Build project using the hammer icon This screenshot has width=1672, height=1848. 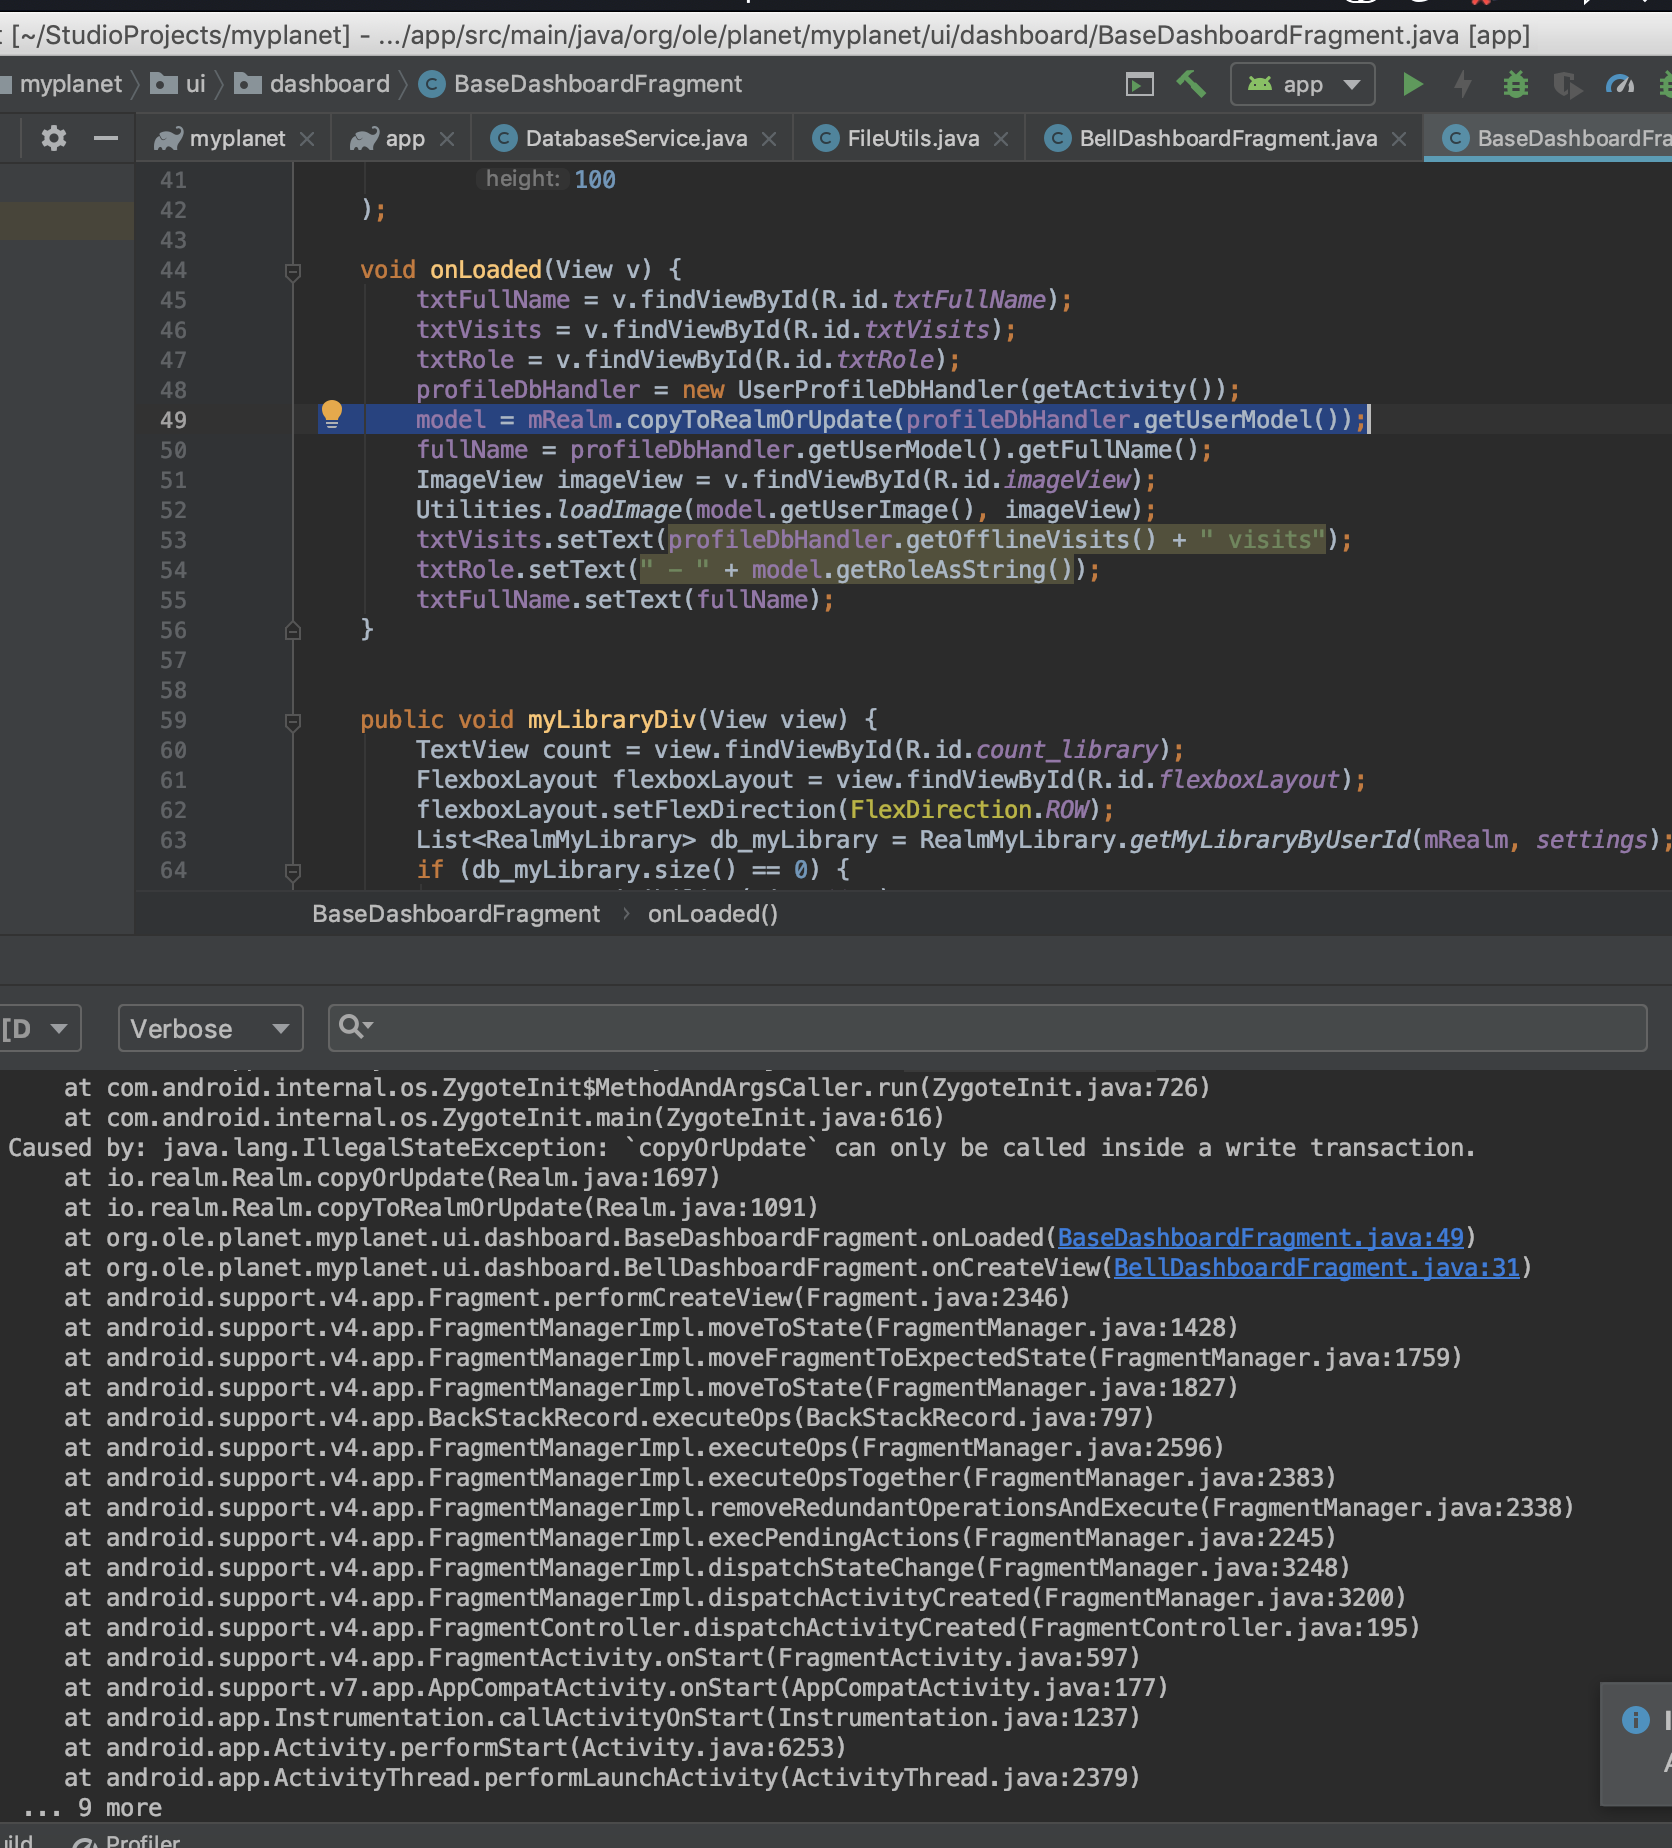(x=1190, y=84)
